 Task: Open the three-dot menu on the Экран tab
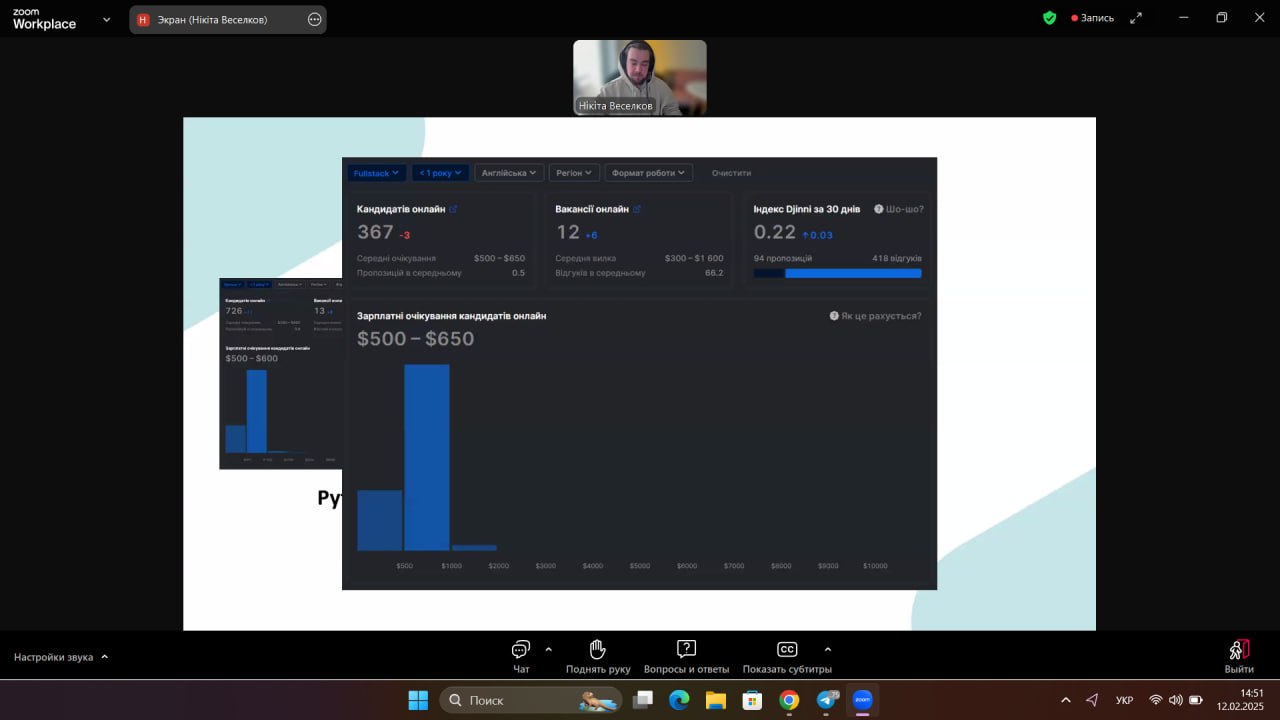point(314,19)
